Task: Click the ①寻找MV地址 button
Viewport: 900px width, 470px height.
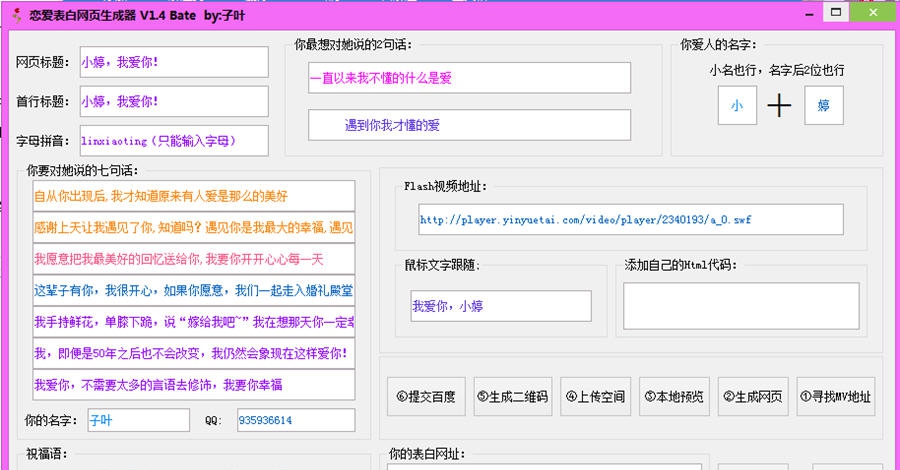Action: [836, 397]
